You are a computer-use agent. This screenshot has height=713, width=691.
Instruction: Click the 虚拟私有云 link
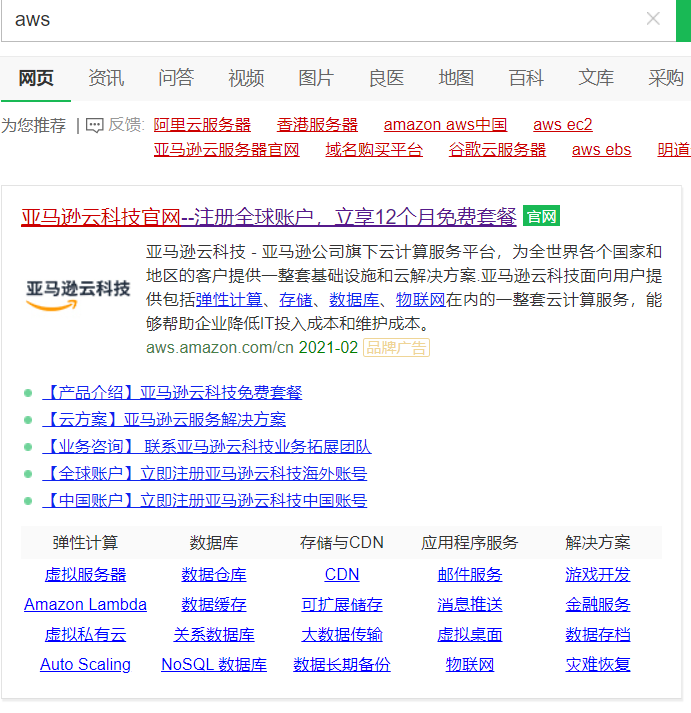85,635
